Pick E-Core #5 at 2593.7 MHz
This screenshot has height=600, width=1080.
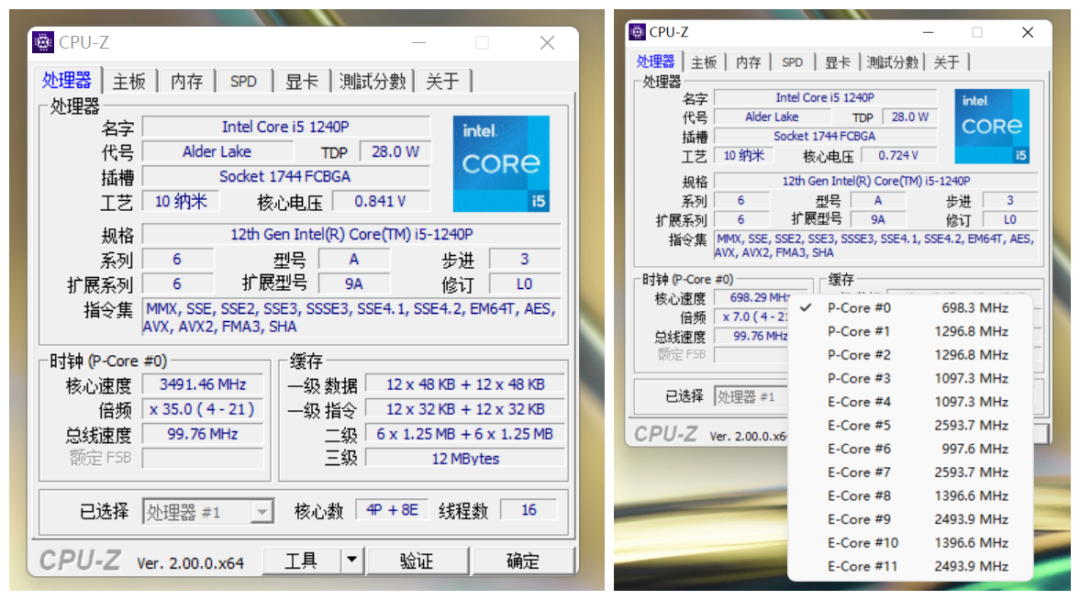tap(909, 425)
